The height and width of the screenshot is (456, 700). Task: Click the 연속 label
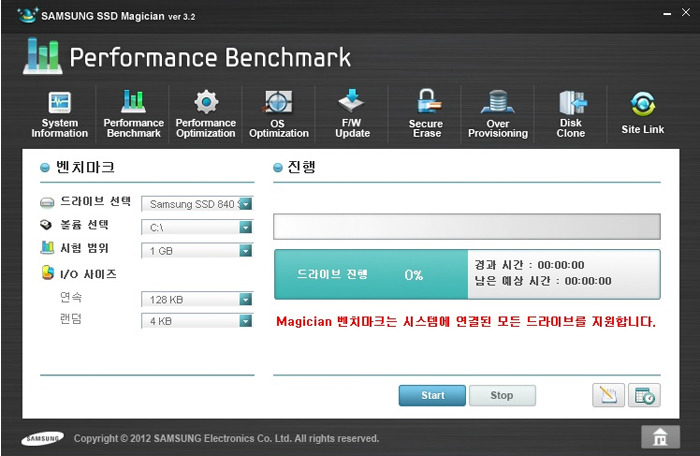(x=71, y=297)
